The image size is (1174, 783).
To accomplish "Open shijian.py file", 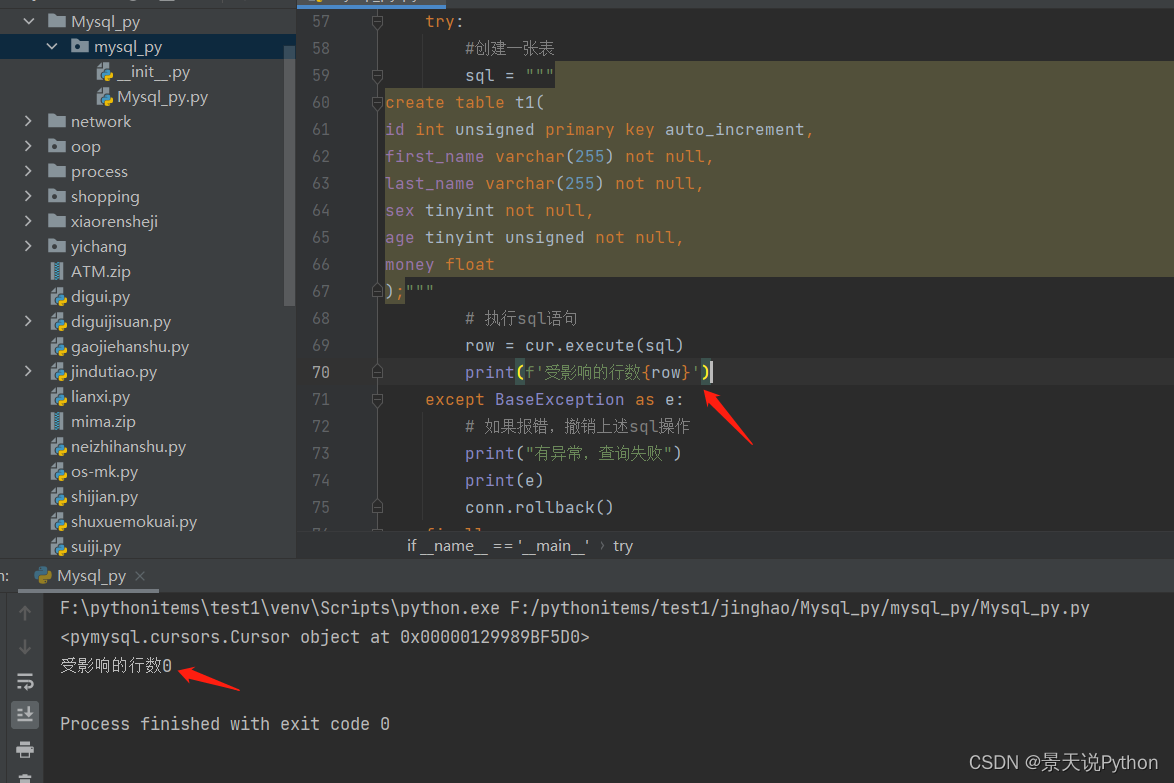I will click(104, 496).
